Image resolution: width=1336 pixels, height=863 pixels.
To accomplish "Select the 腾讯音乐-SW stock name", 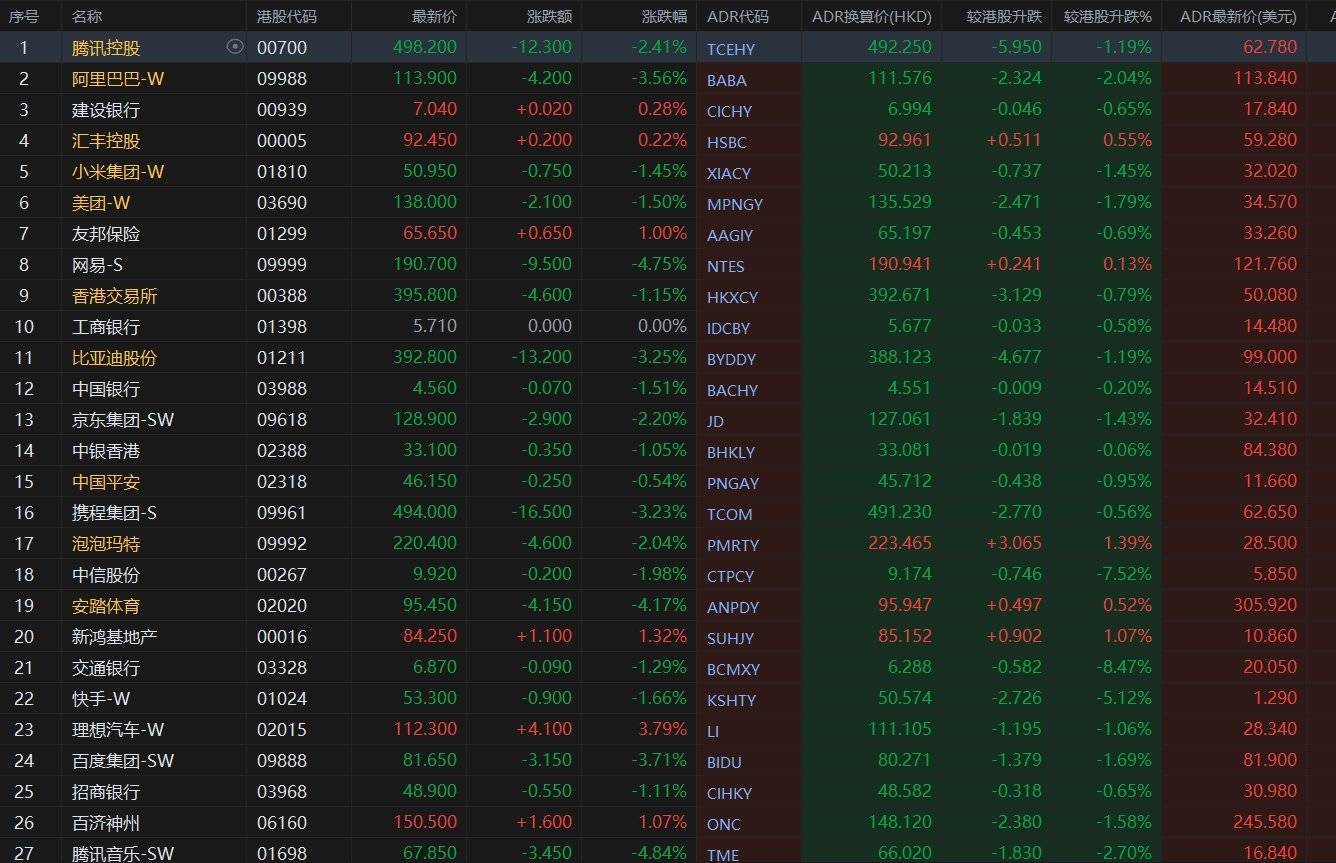I will point(123,853).
